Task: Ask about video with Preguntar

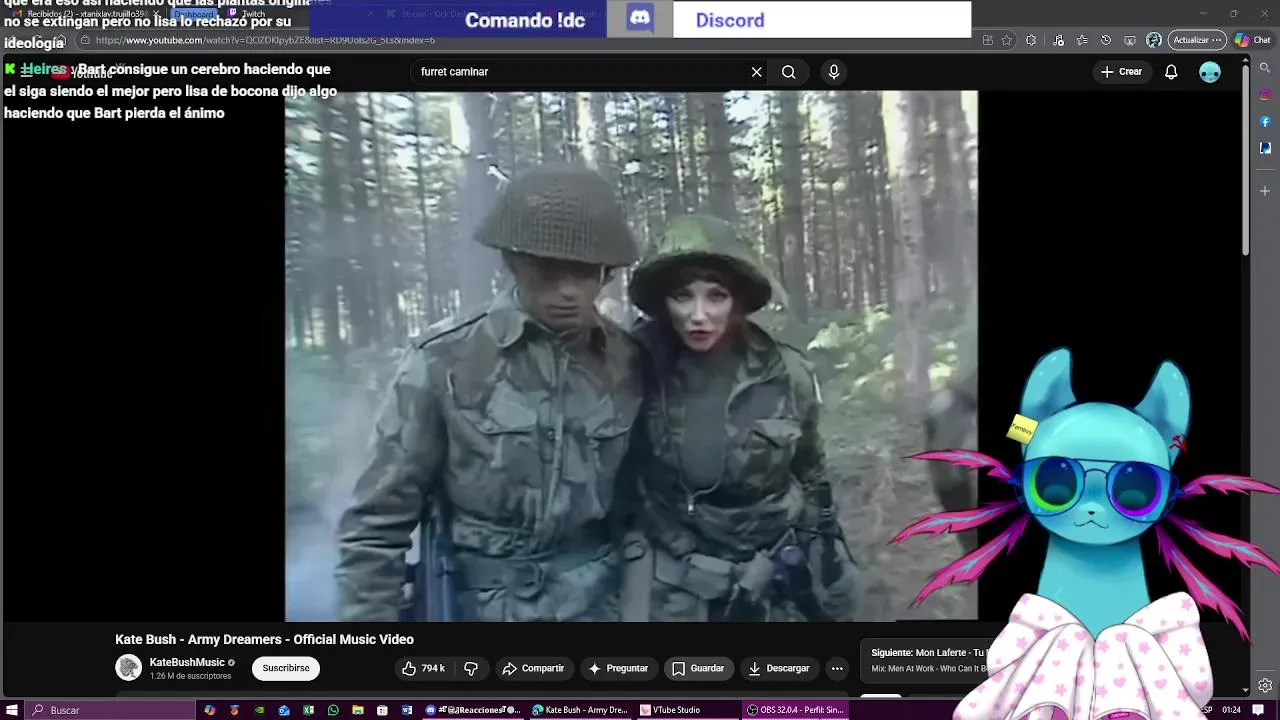Action: click(619, 668)
